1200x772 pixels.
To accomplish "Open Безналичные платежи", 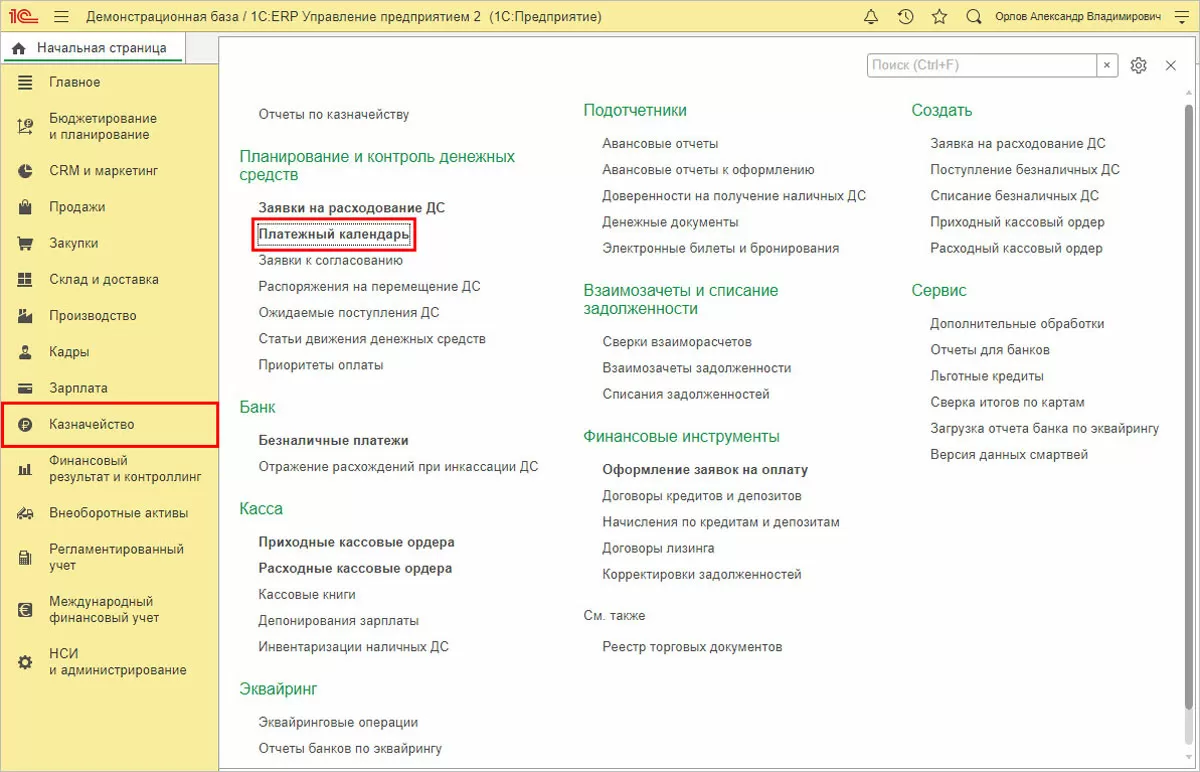I will click(x=333, y=440).
